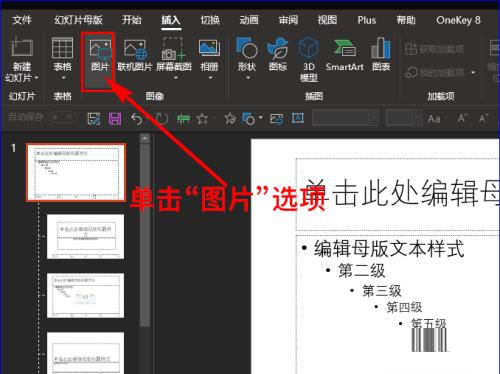
Task: Expand the quick access shapes dropdown arrow
Action: point(261,118)
